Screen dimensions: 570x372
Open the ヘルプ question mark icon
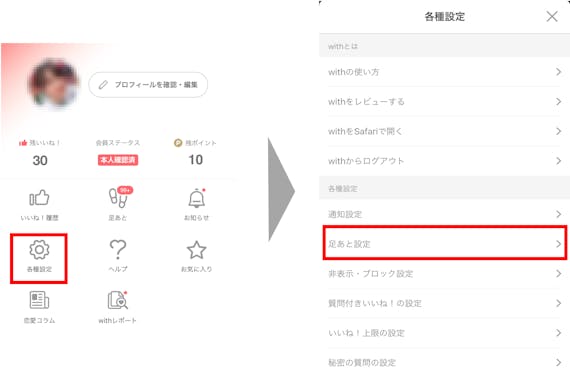118,249
